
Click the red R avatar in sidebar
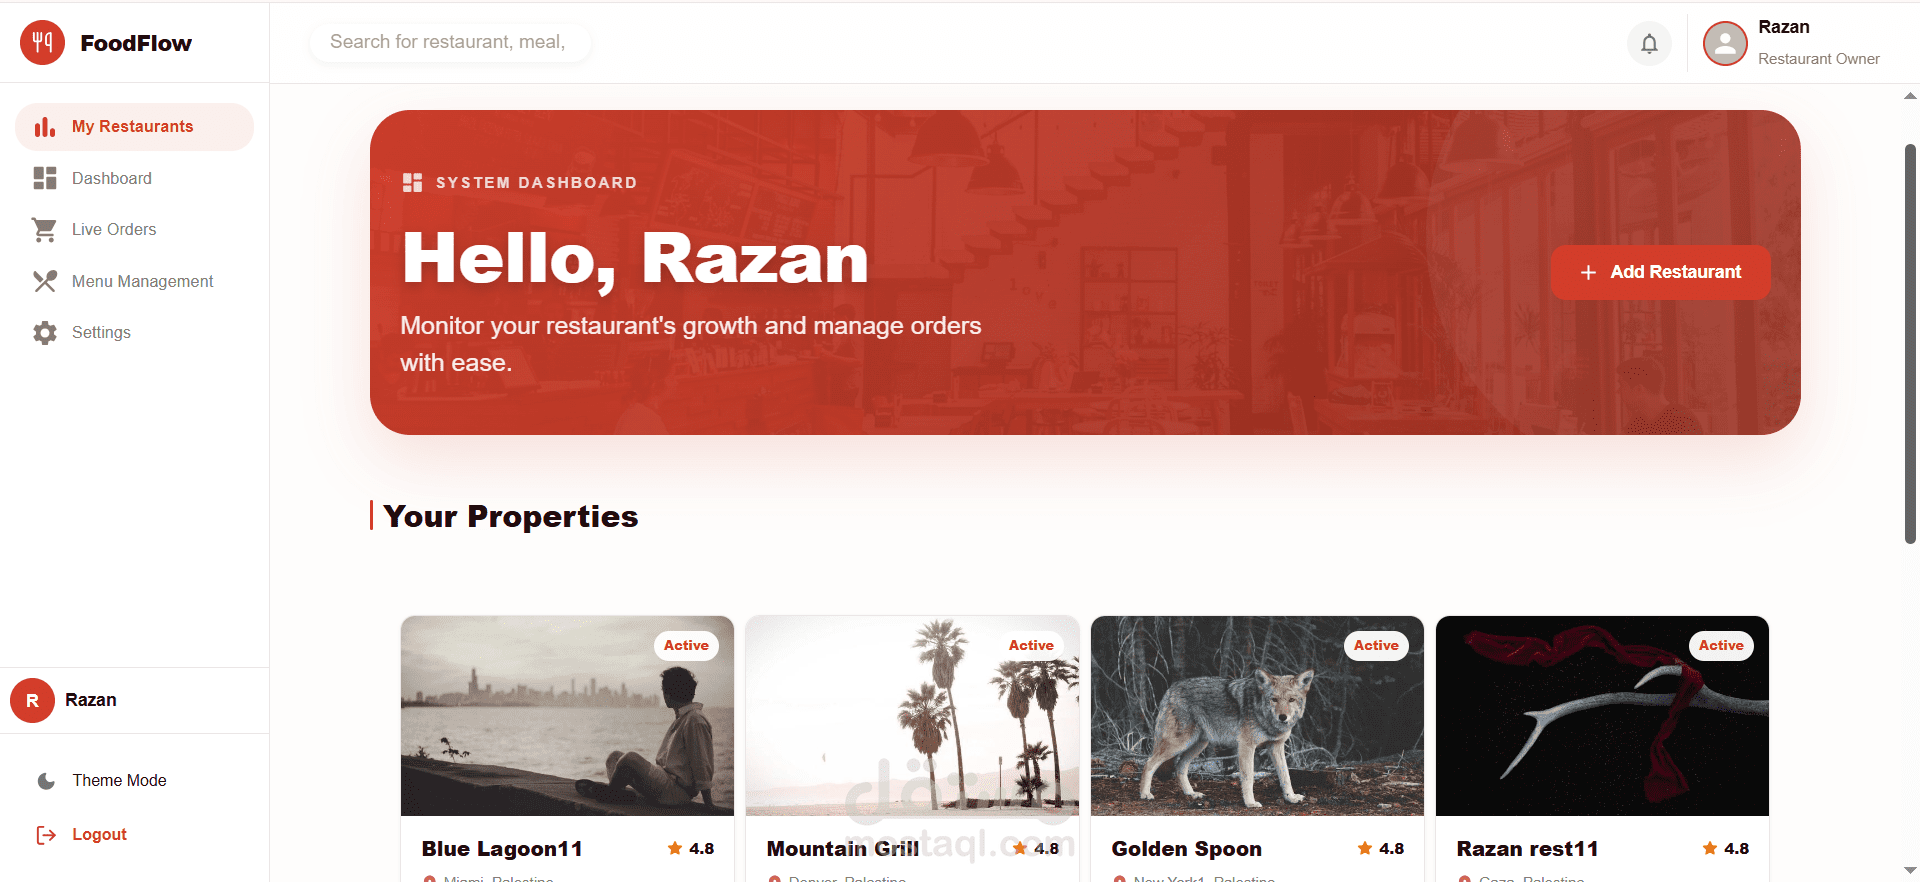click(x=32, y=700)
